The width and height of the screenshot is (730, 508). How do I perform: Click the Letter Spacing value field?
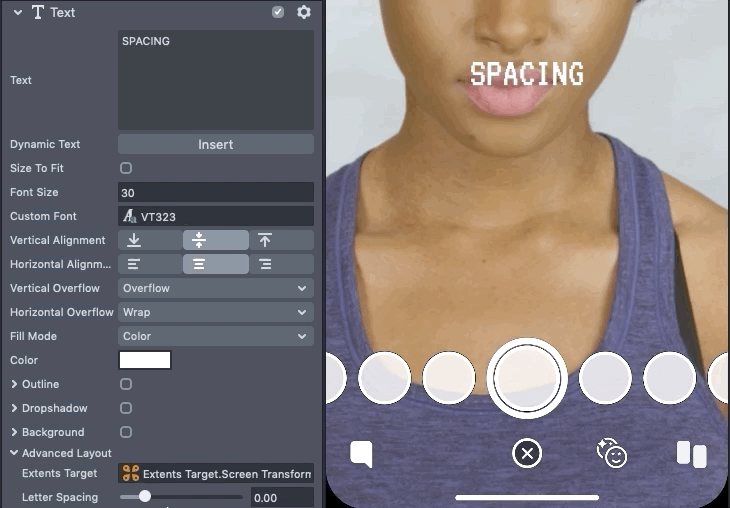point(282,498)
